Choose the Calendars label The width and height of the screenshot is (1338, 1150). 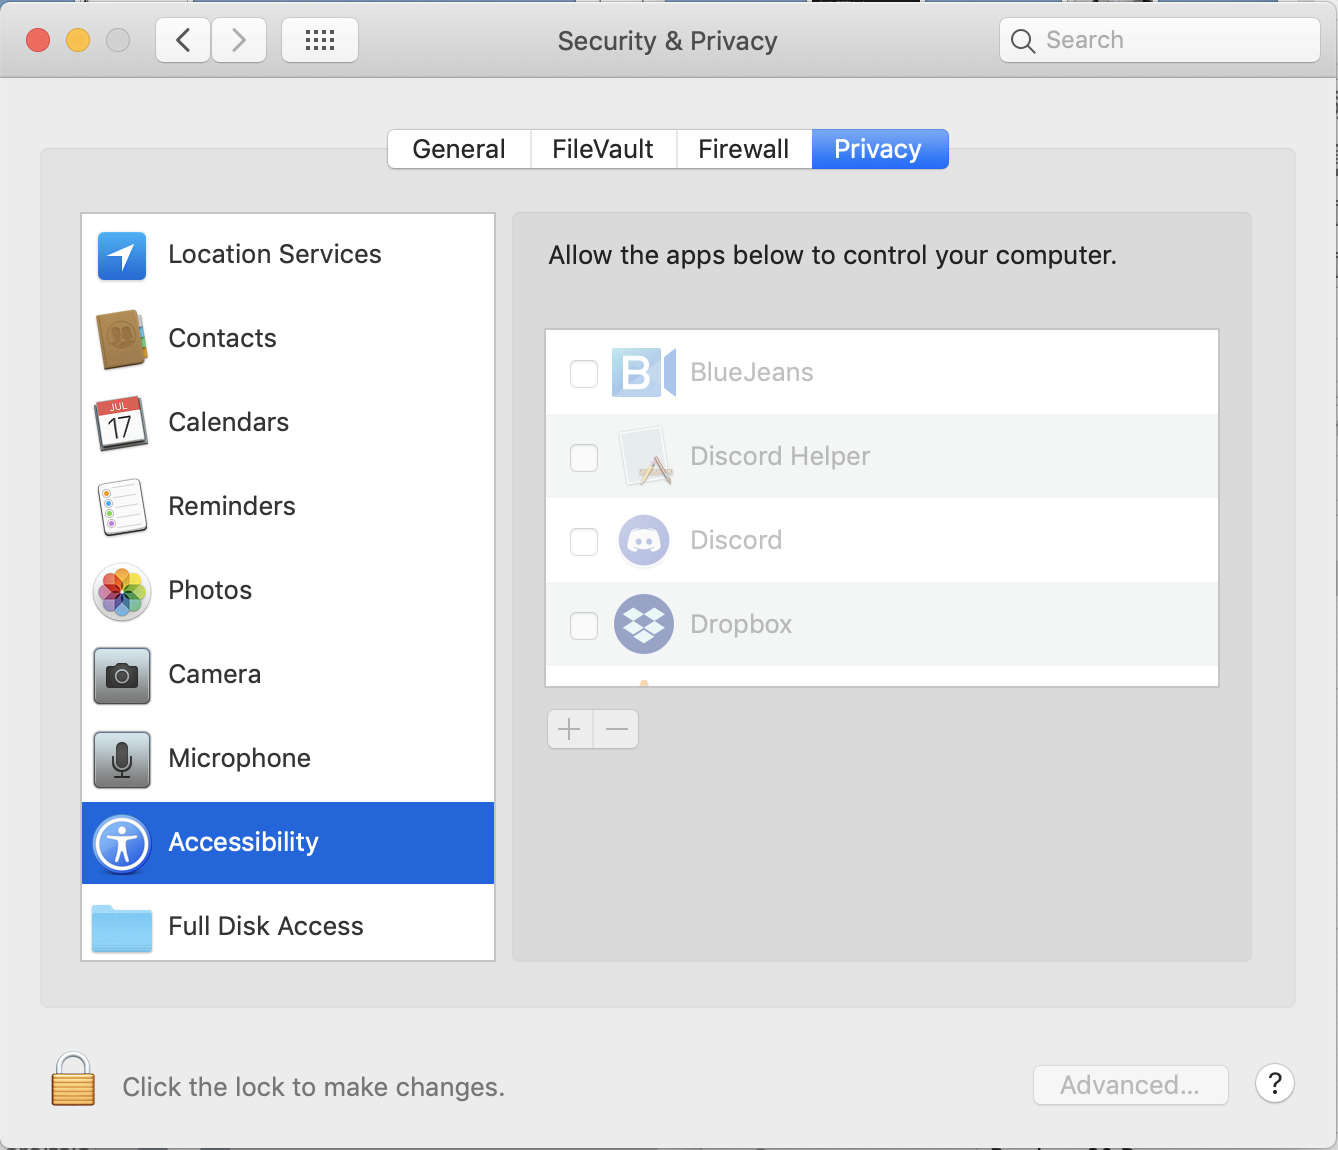pos(228,422)
